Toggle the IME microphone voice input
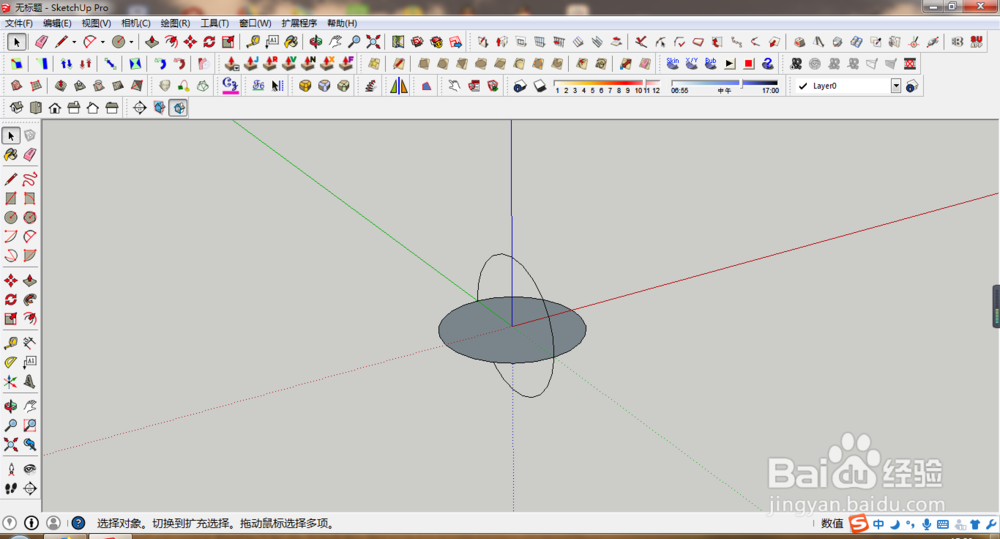Image resolution: width=1000 pixels, height=539 pixels. point(927,524)
